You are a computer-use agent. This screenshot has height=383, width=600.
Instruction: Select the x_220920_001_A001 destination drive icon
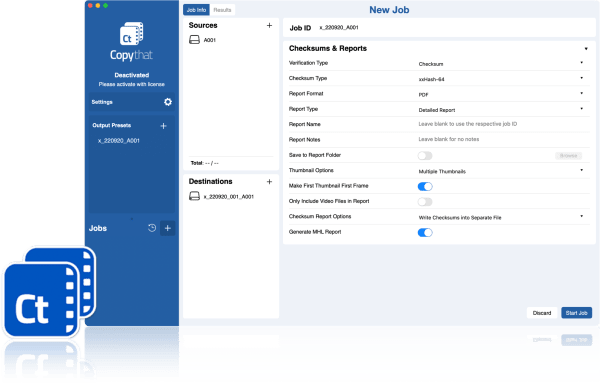click(x=194, y=196)
